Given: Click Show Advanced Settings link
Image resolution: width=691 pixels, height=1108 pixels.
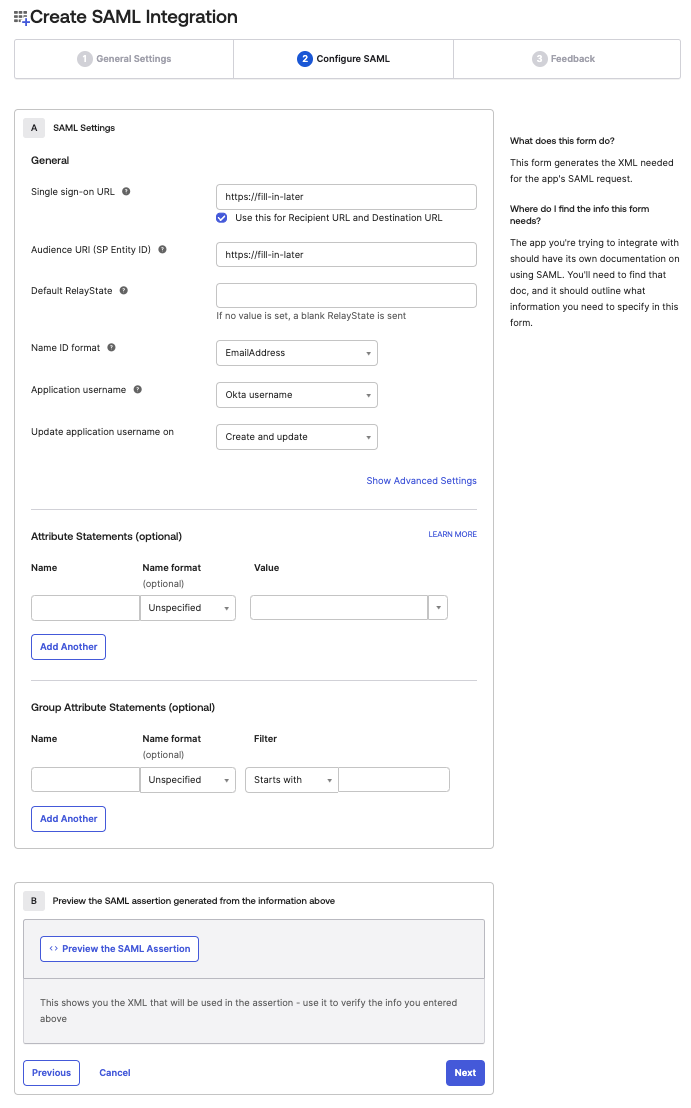Looking at the screenshot, I should click(421, 481).
